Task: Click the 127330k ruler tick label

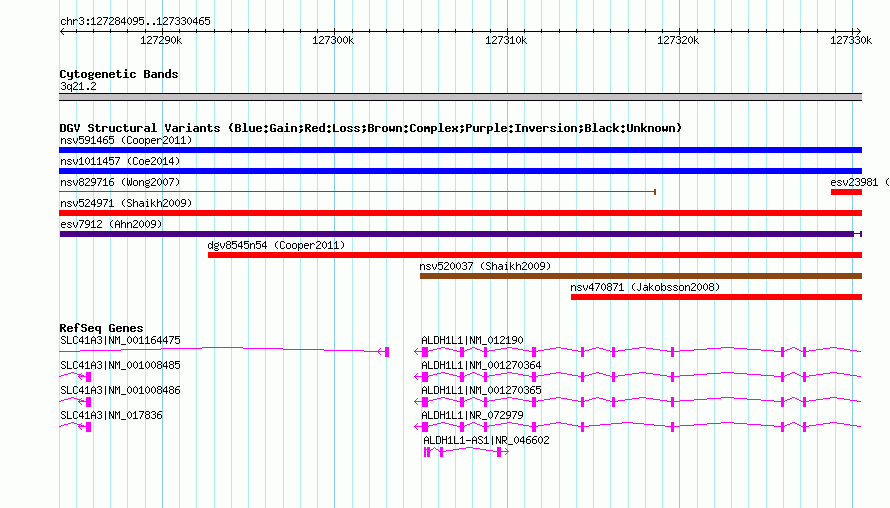Action: pos(851,40)
